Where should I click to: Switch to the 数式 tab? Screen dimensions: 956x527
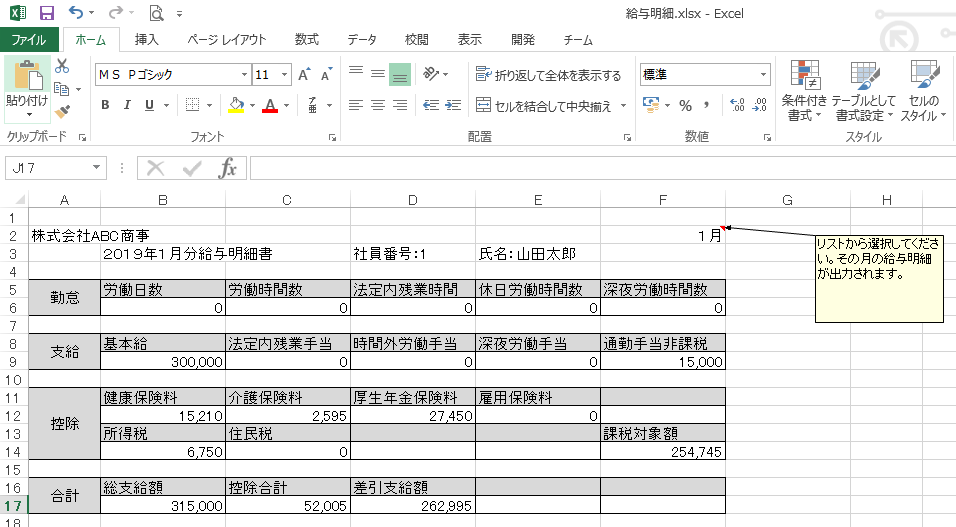[x=307, y=40]
